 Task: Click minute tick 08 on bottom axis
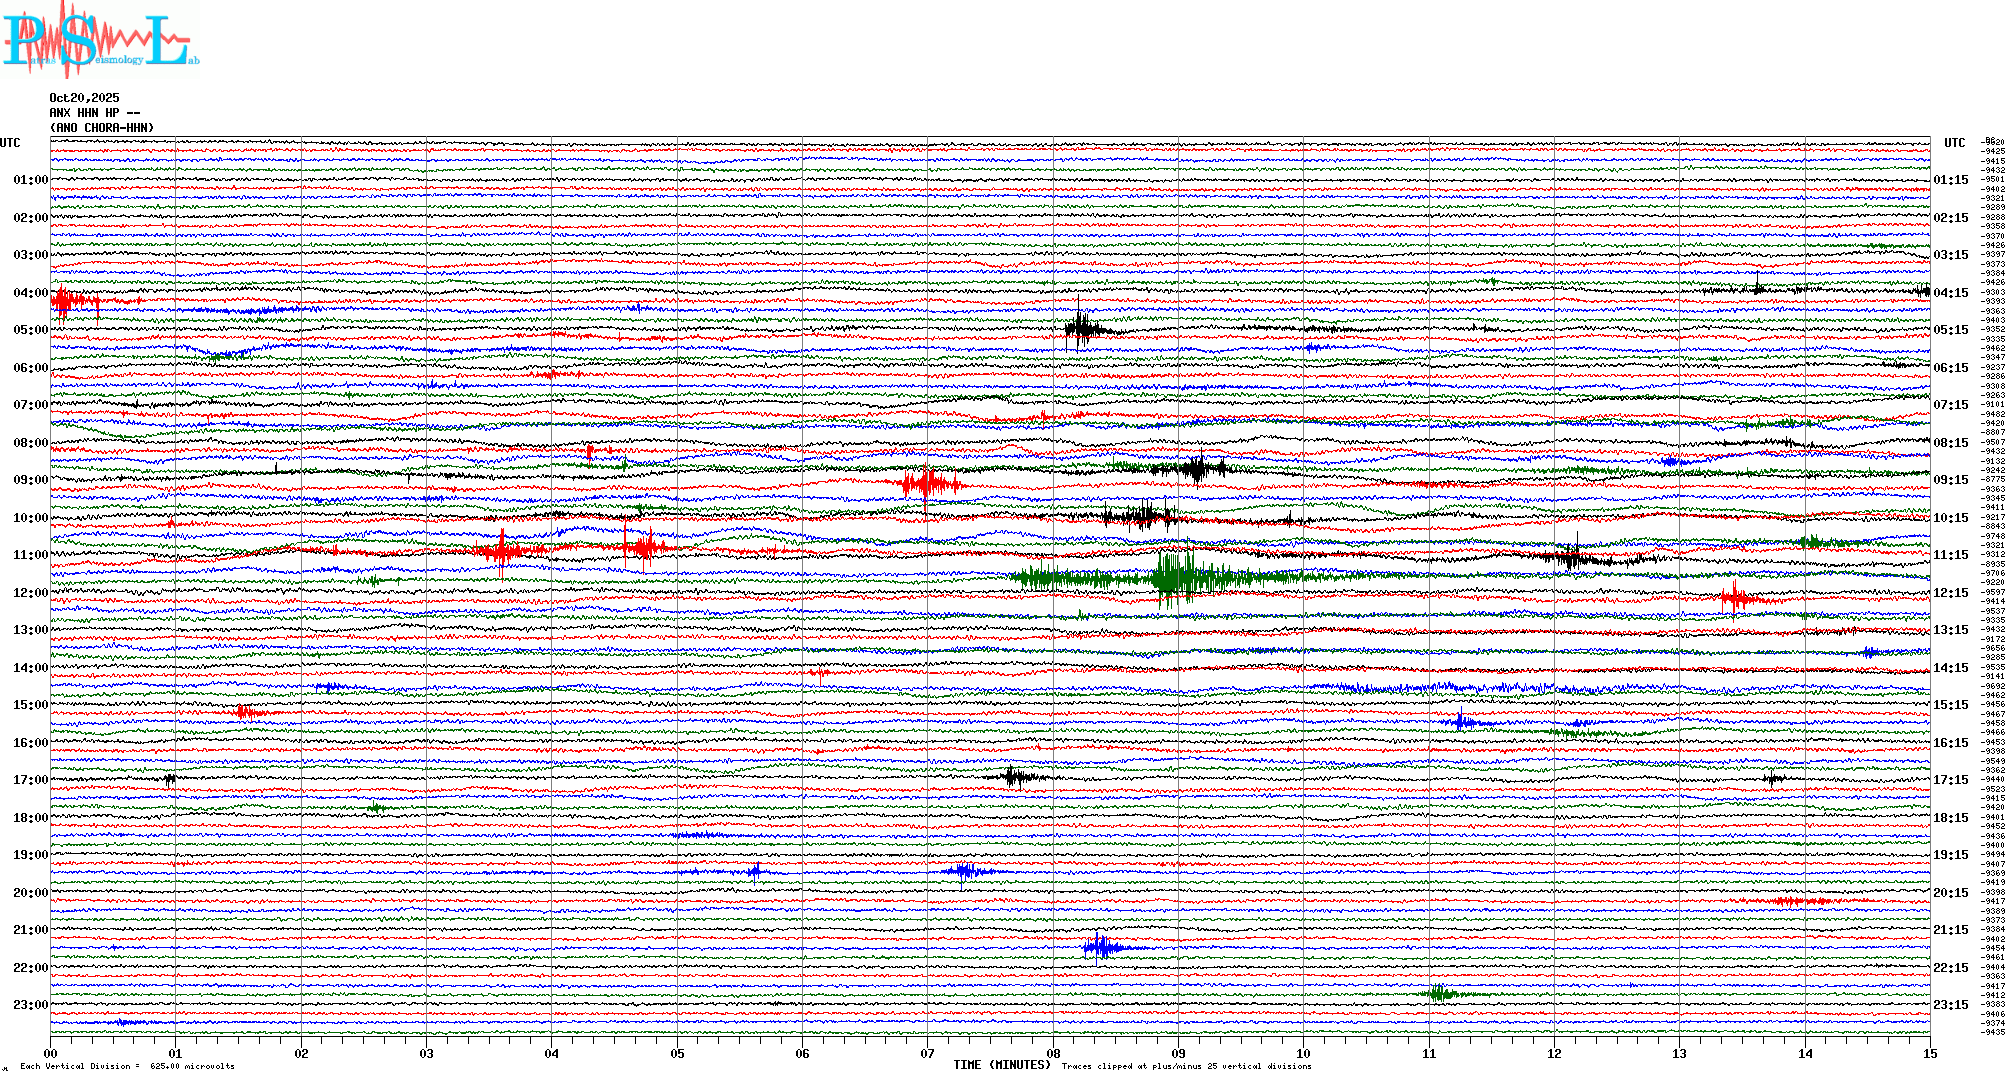(1053, 1054)
